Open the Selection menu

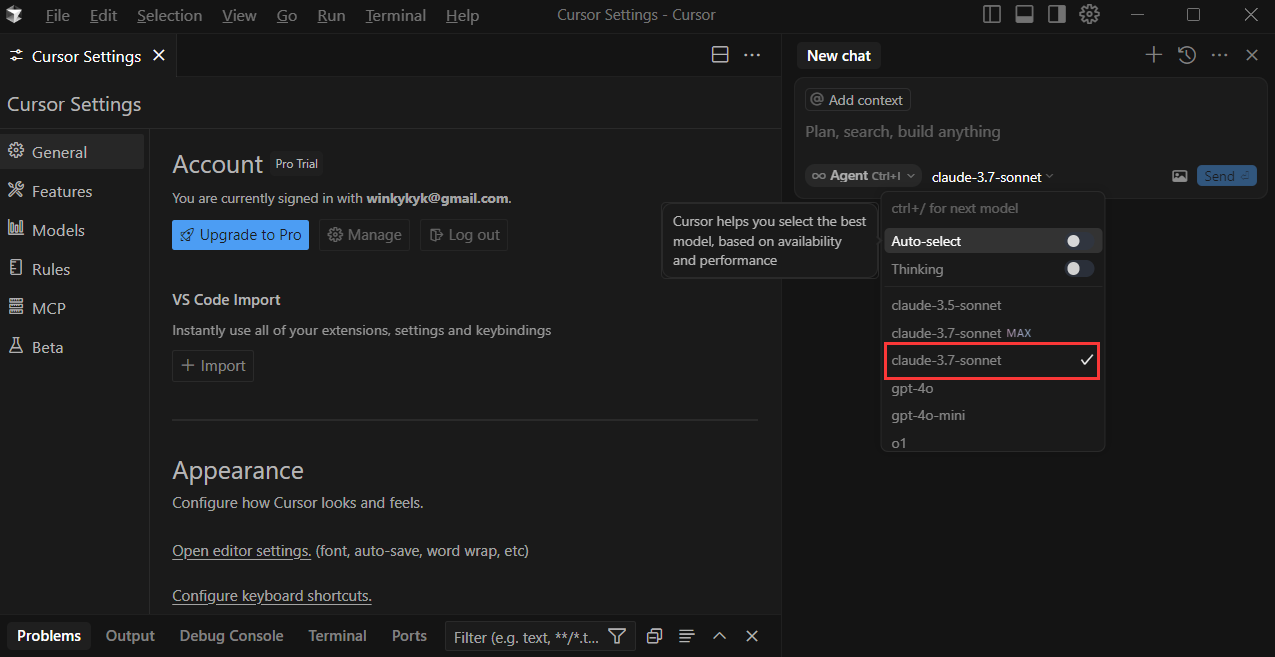tap(169, 16)
